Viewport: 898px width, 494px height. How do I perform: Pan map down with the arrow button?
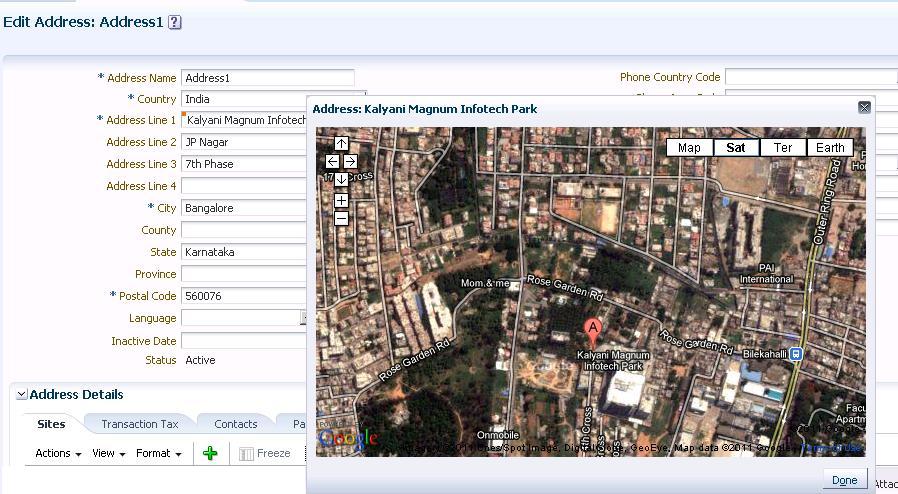(341, 179)
